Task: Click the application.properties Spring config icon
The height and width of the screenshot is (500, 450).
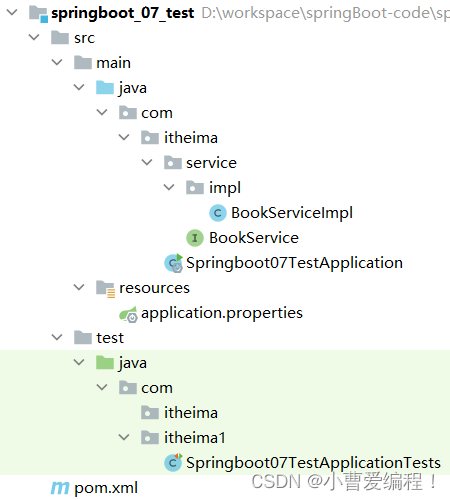Action: (x=128, y=314)
